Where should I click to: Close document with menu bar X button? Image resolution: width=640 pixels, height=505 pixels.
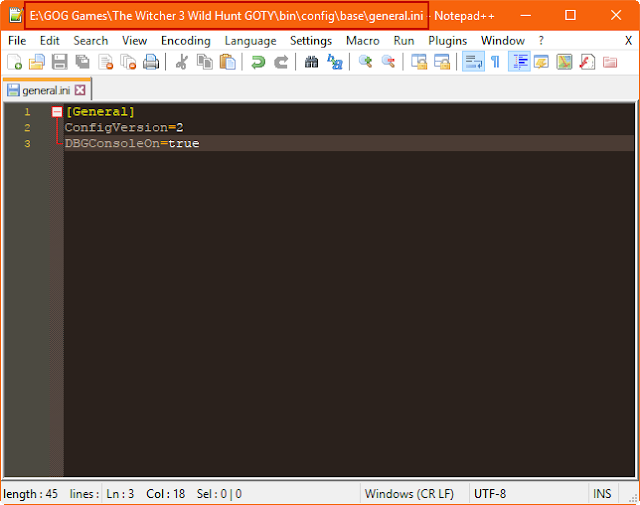coord(628,40)
